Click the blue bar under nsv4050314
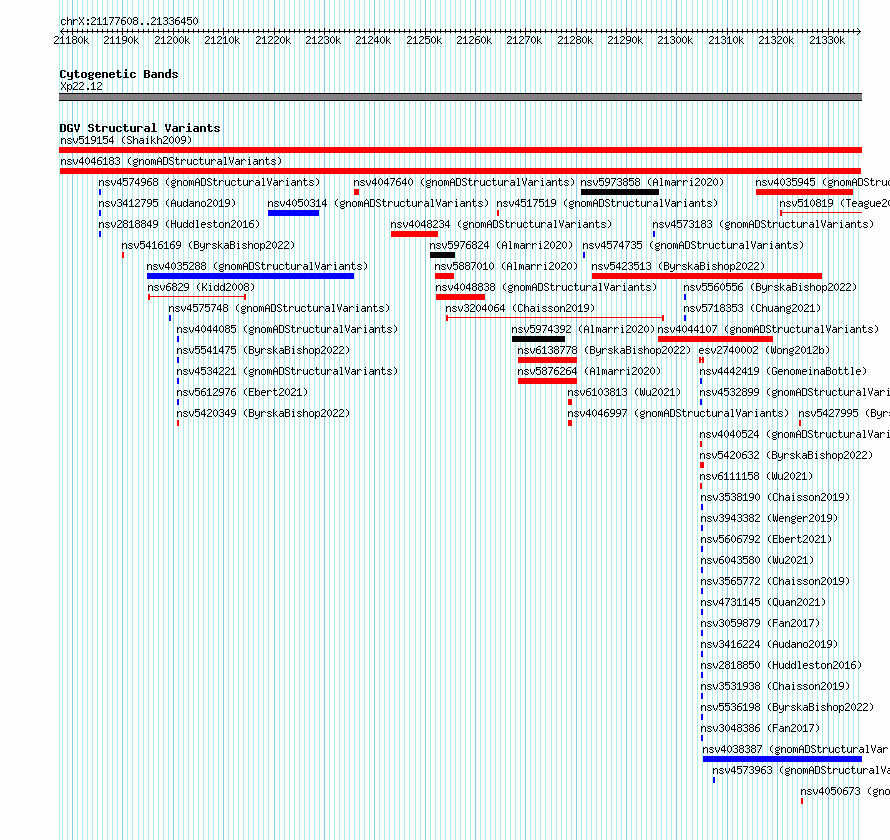 (x=293, y=213)
